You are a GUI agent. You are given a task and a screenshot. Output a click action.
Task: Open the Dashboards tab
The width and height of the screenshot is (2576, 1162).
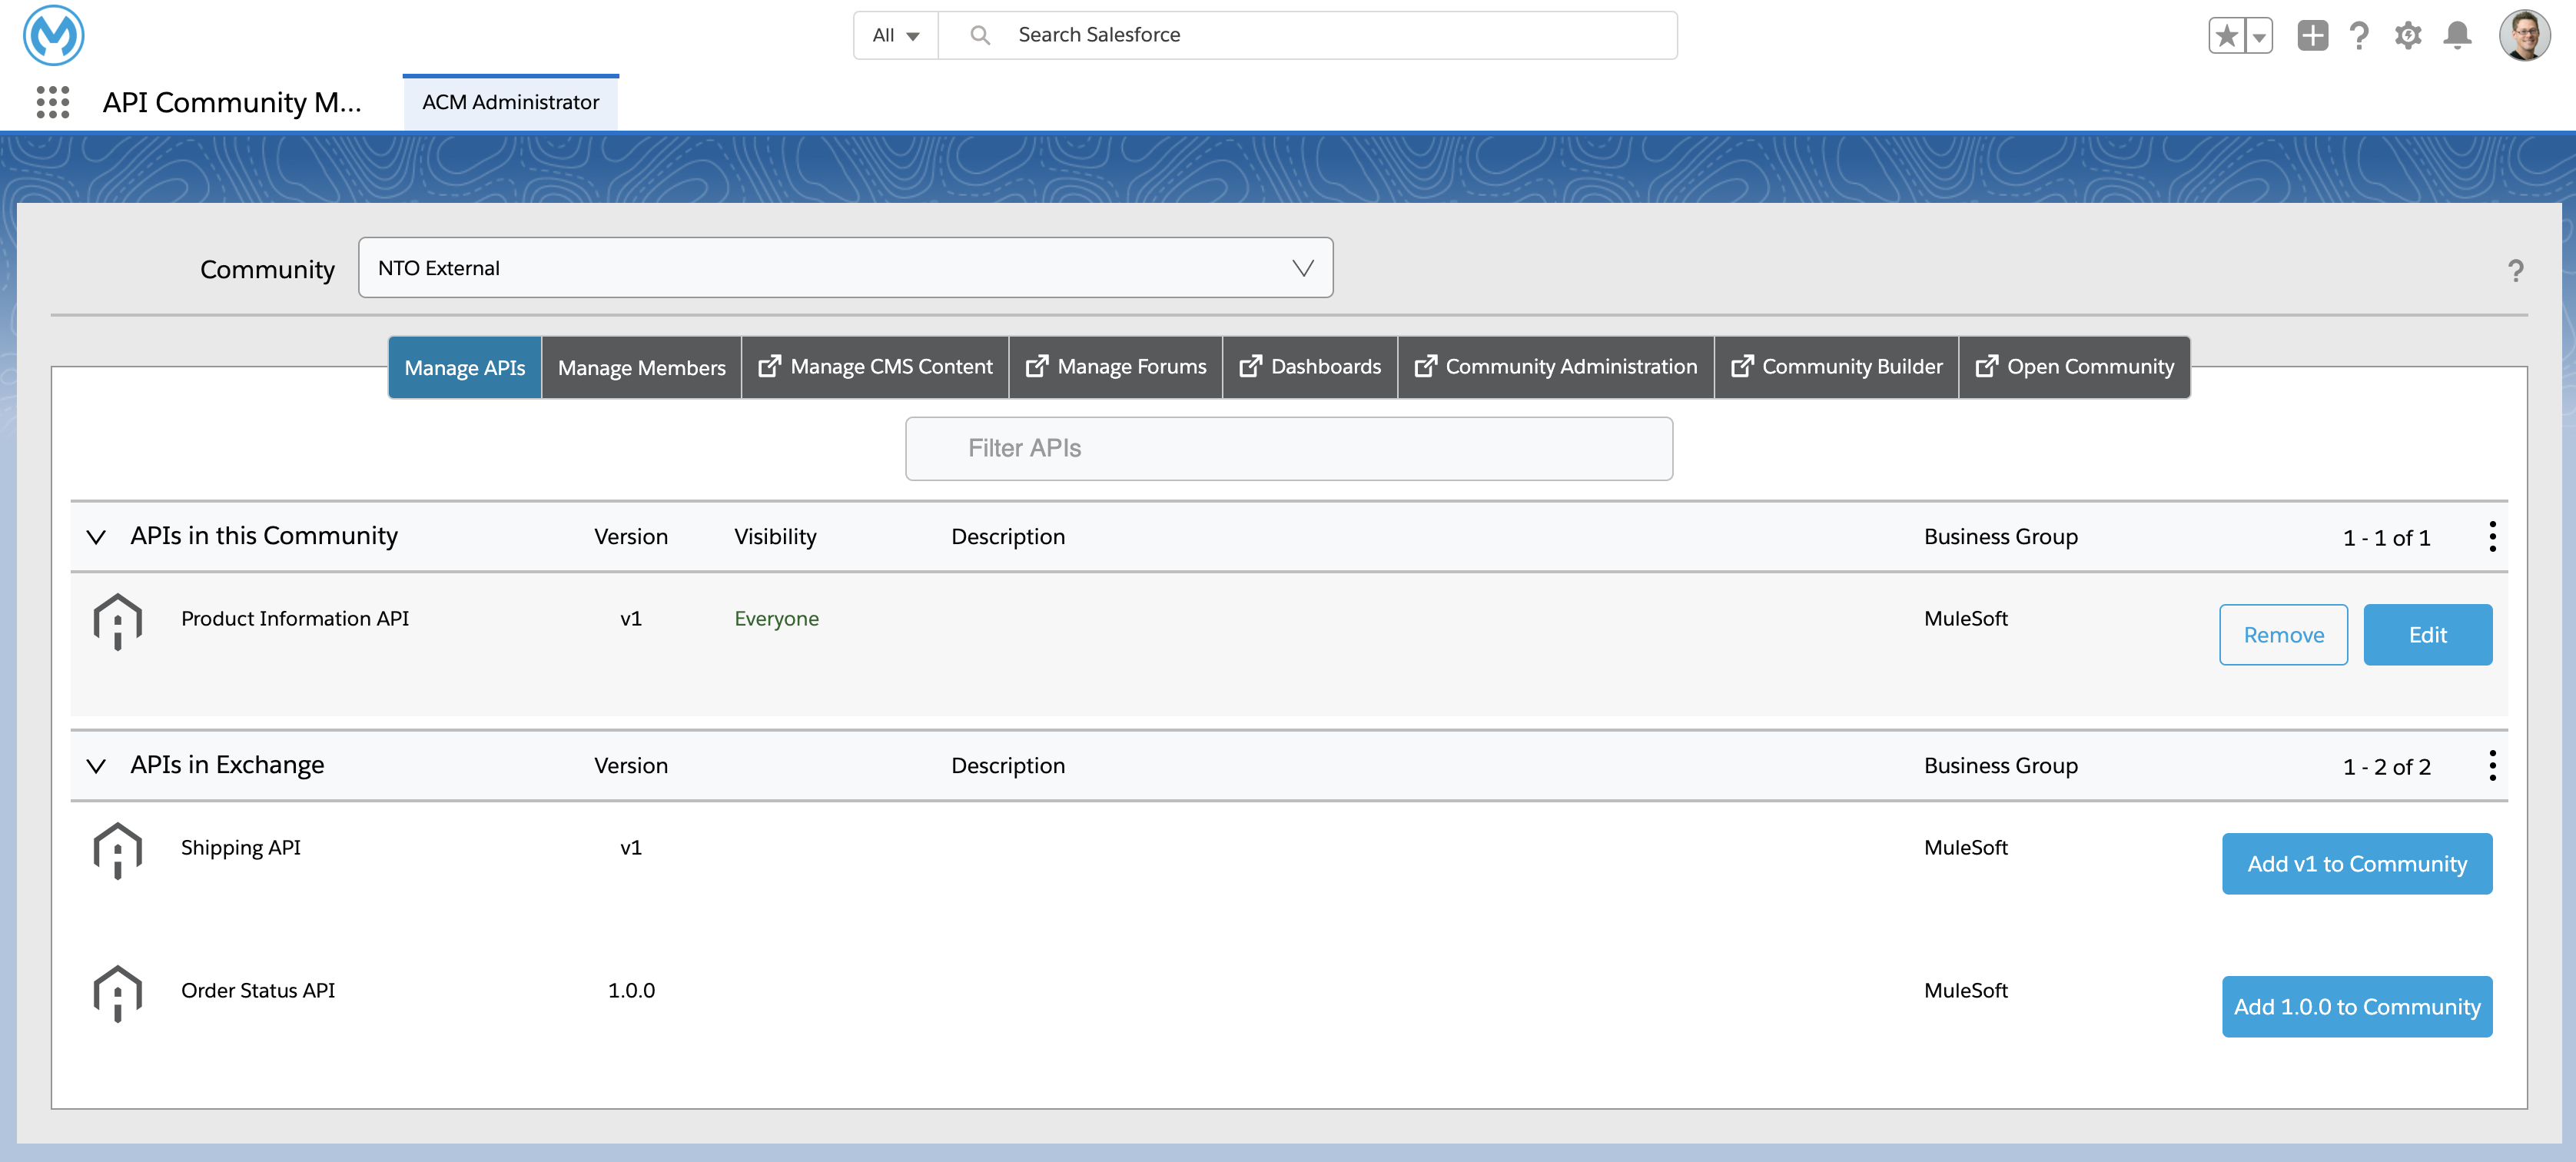[1310, 366]
